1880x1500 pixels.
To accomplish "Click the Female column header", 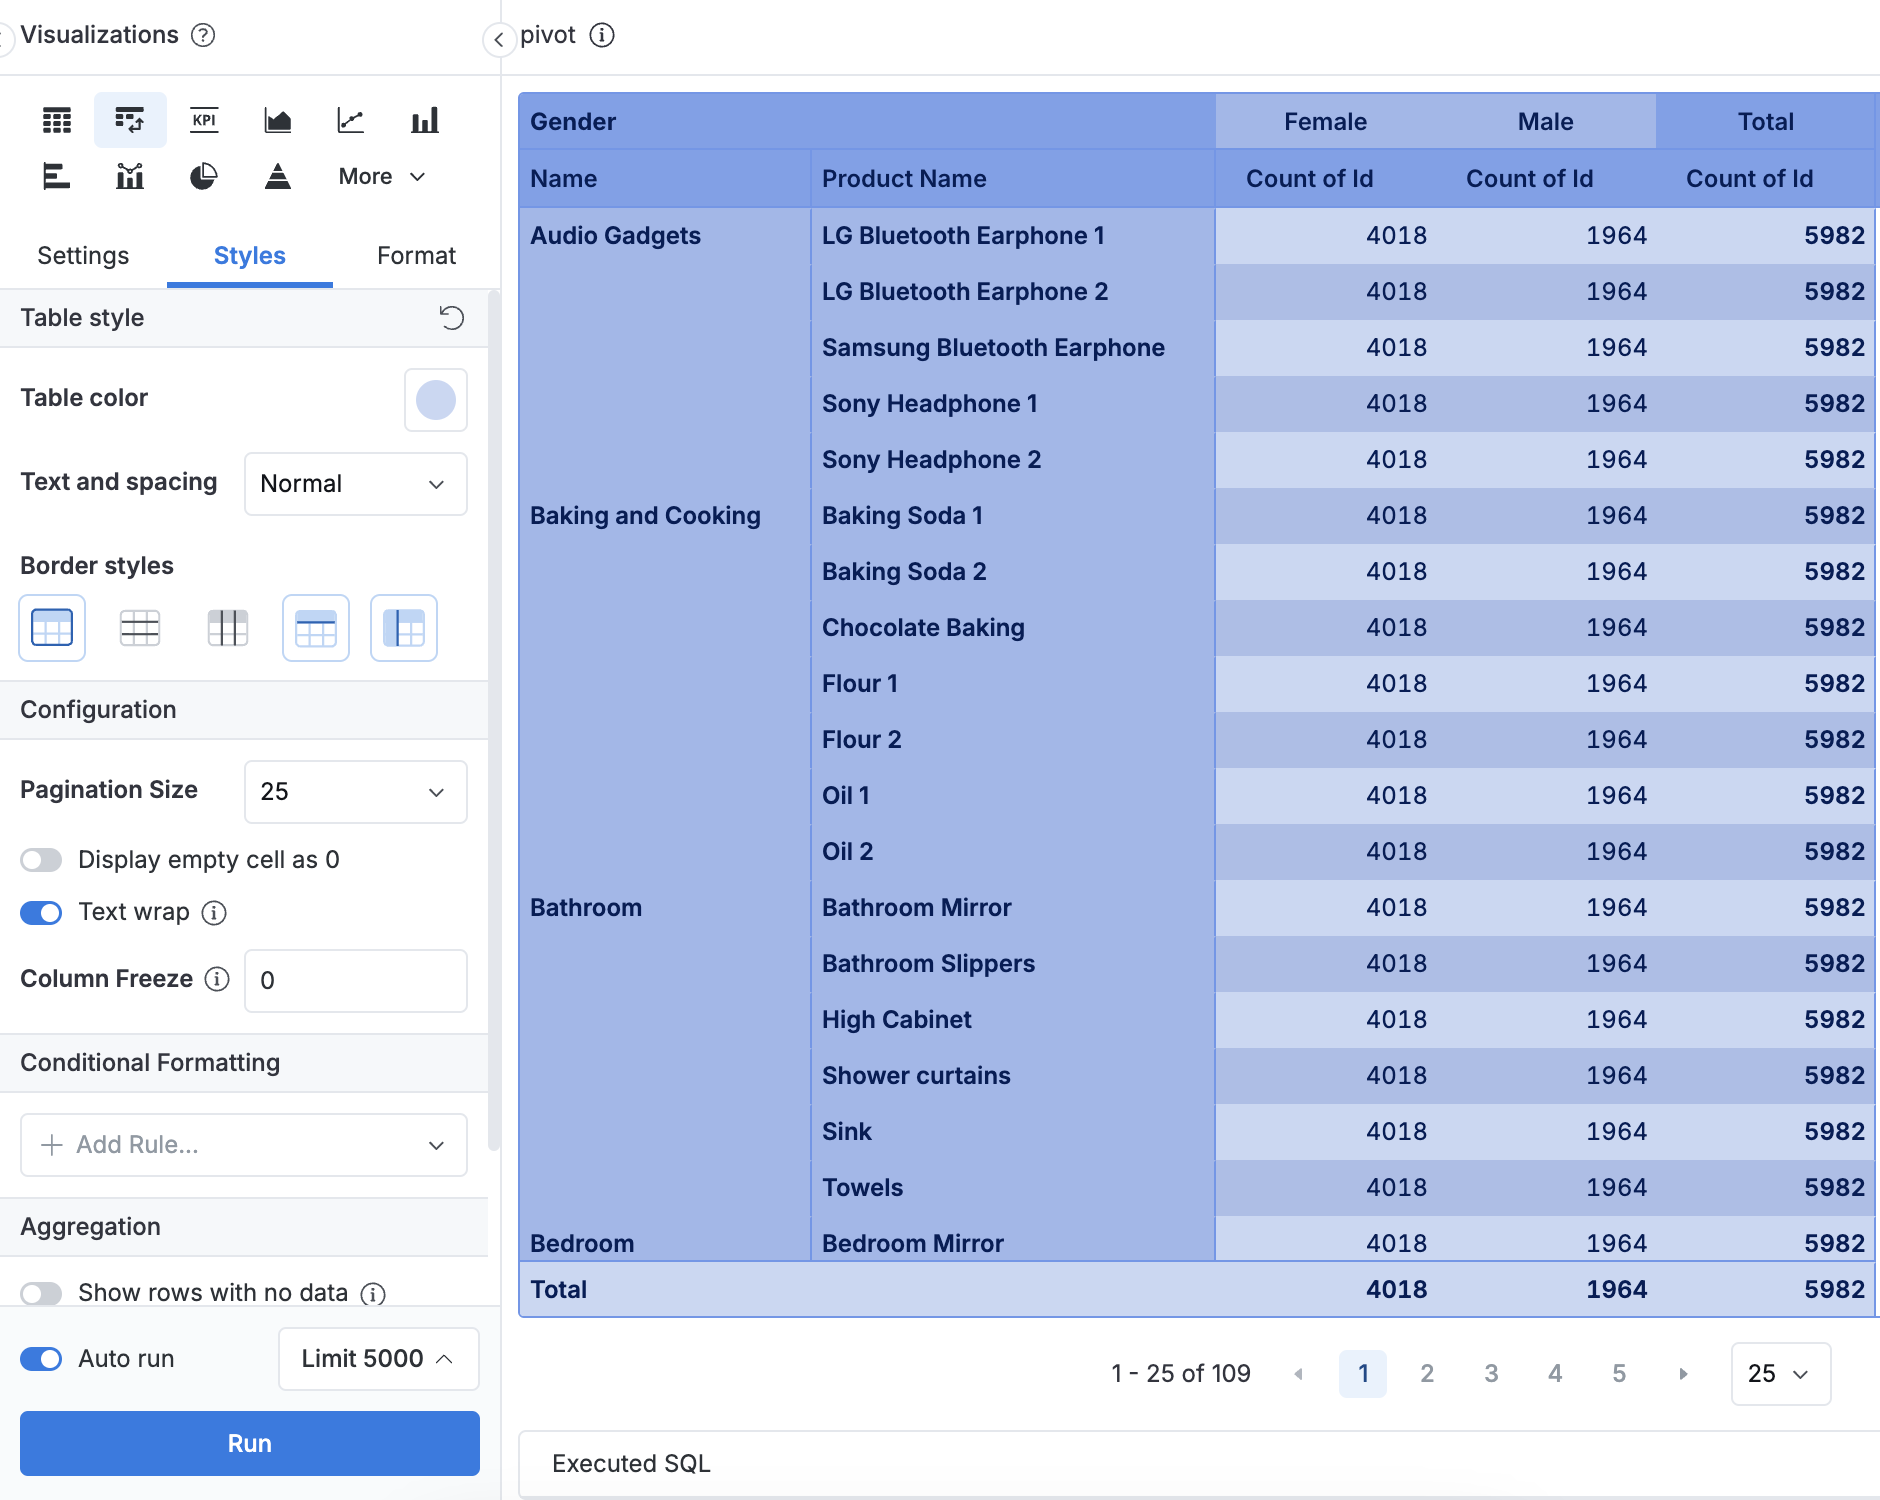I will click(1325, 122).
